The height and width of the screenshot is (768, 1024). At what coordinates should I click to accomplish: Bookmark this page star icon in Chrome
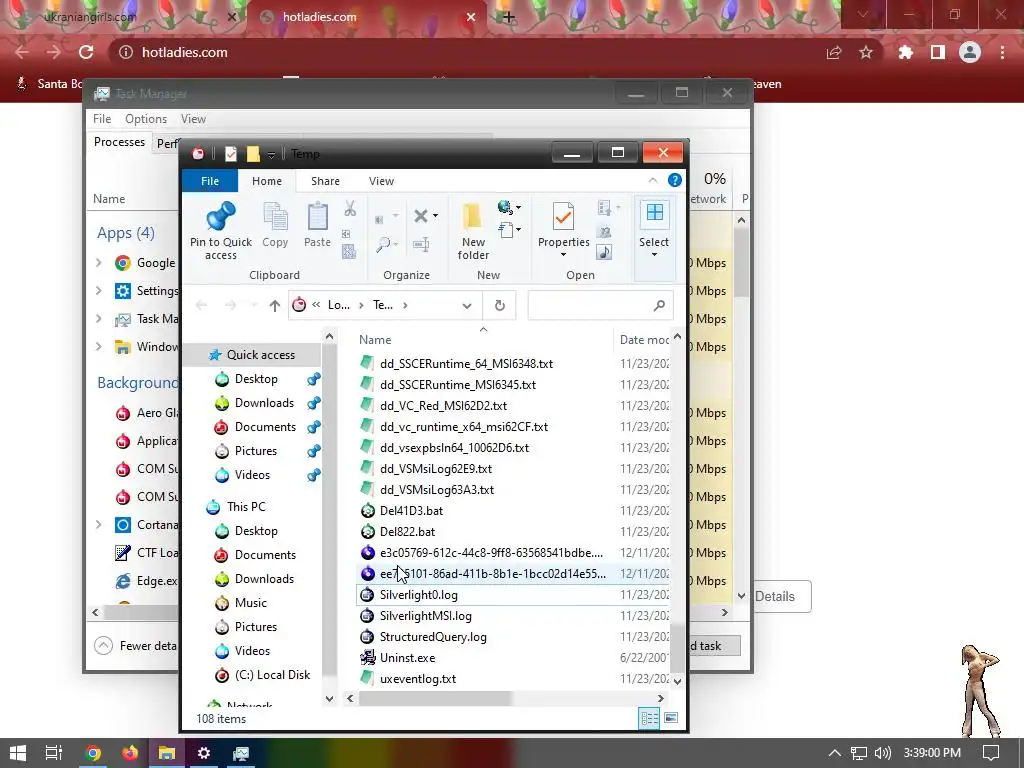pyautogui.click(x=866, y=52)
